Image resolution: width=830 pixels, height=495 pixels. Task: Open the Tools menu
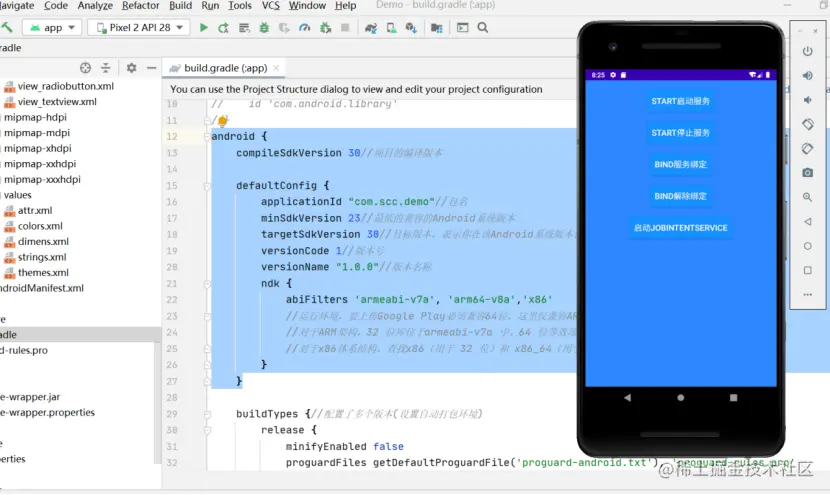pos(240,5)
